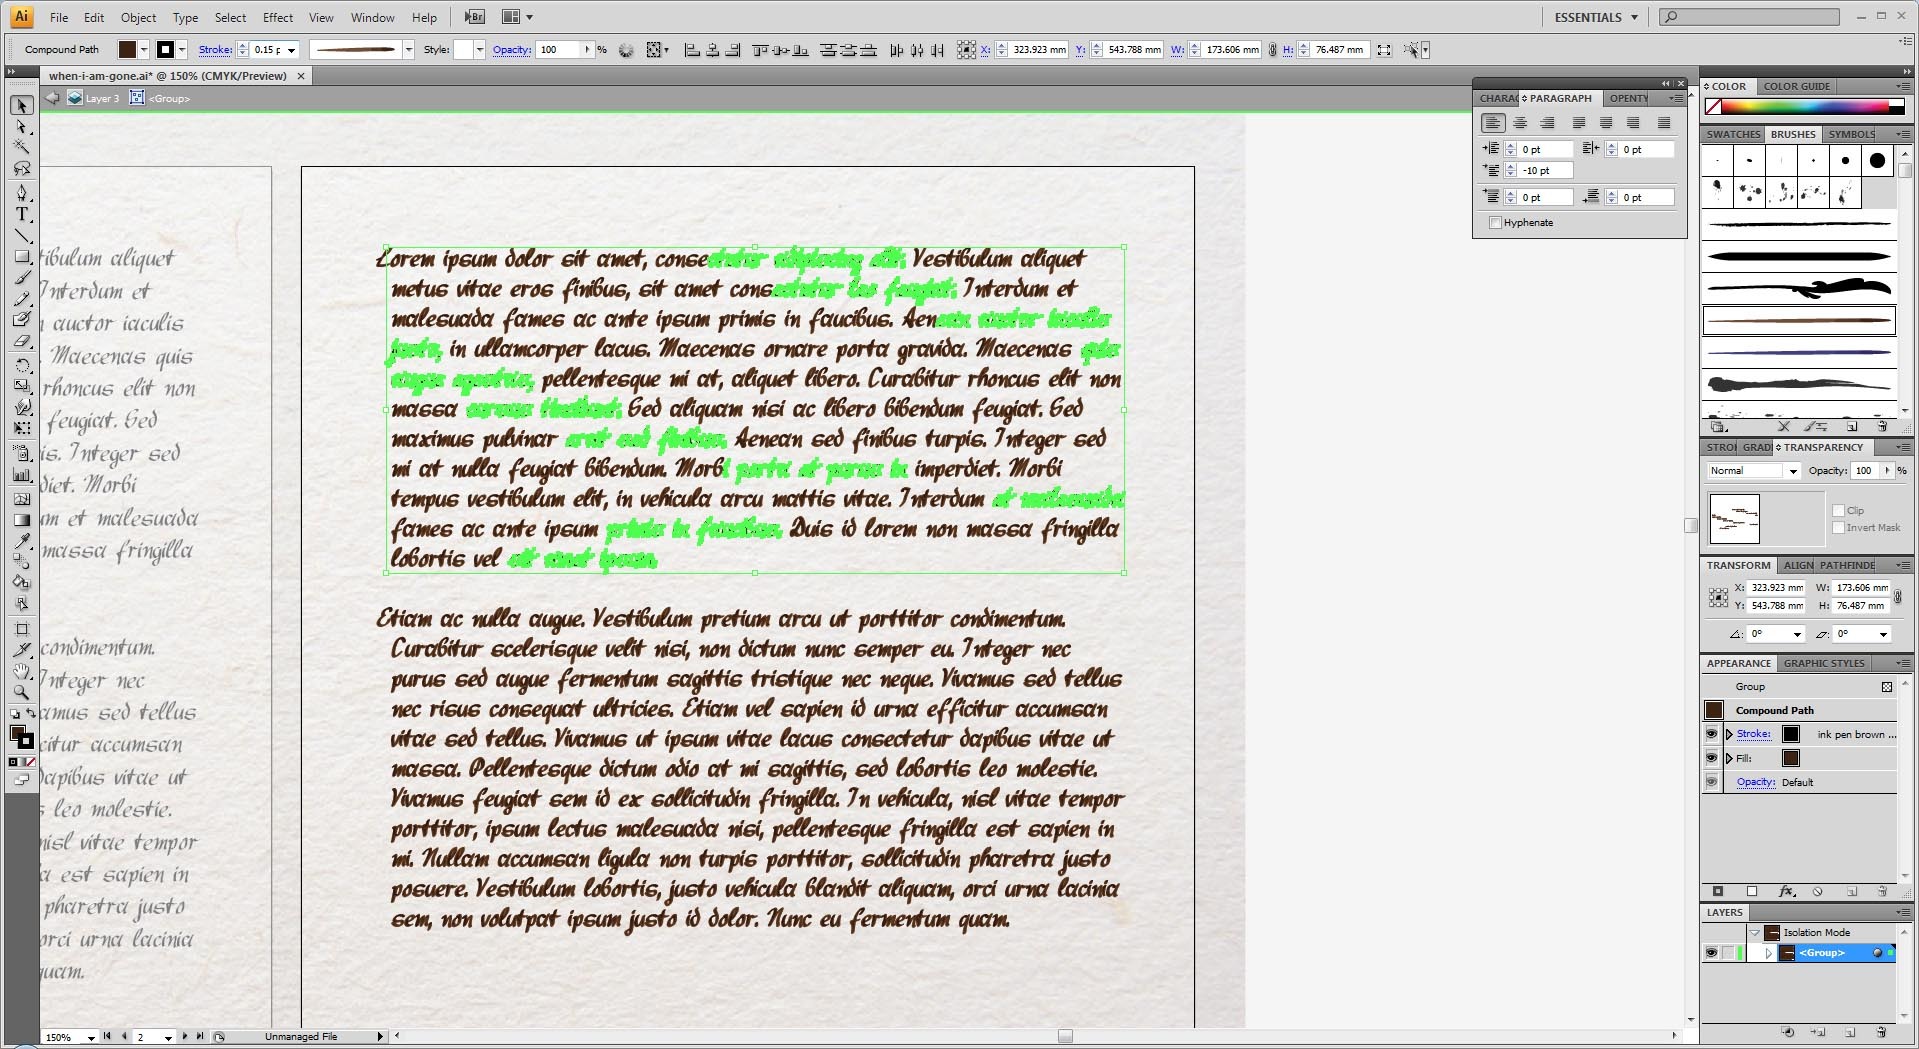The width and height of the screenshot is (1919, 1049).
Task: Click the Justify All Lines paragraph icon
Action: pyautogui.click(x=1664, y=123)
